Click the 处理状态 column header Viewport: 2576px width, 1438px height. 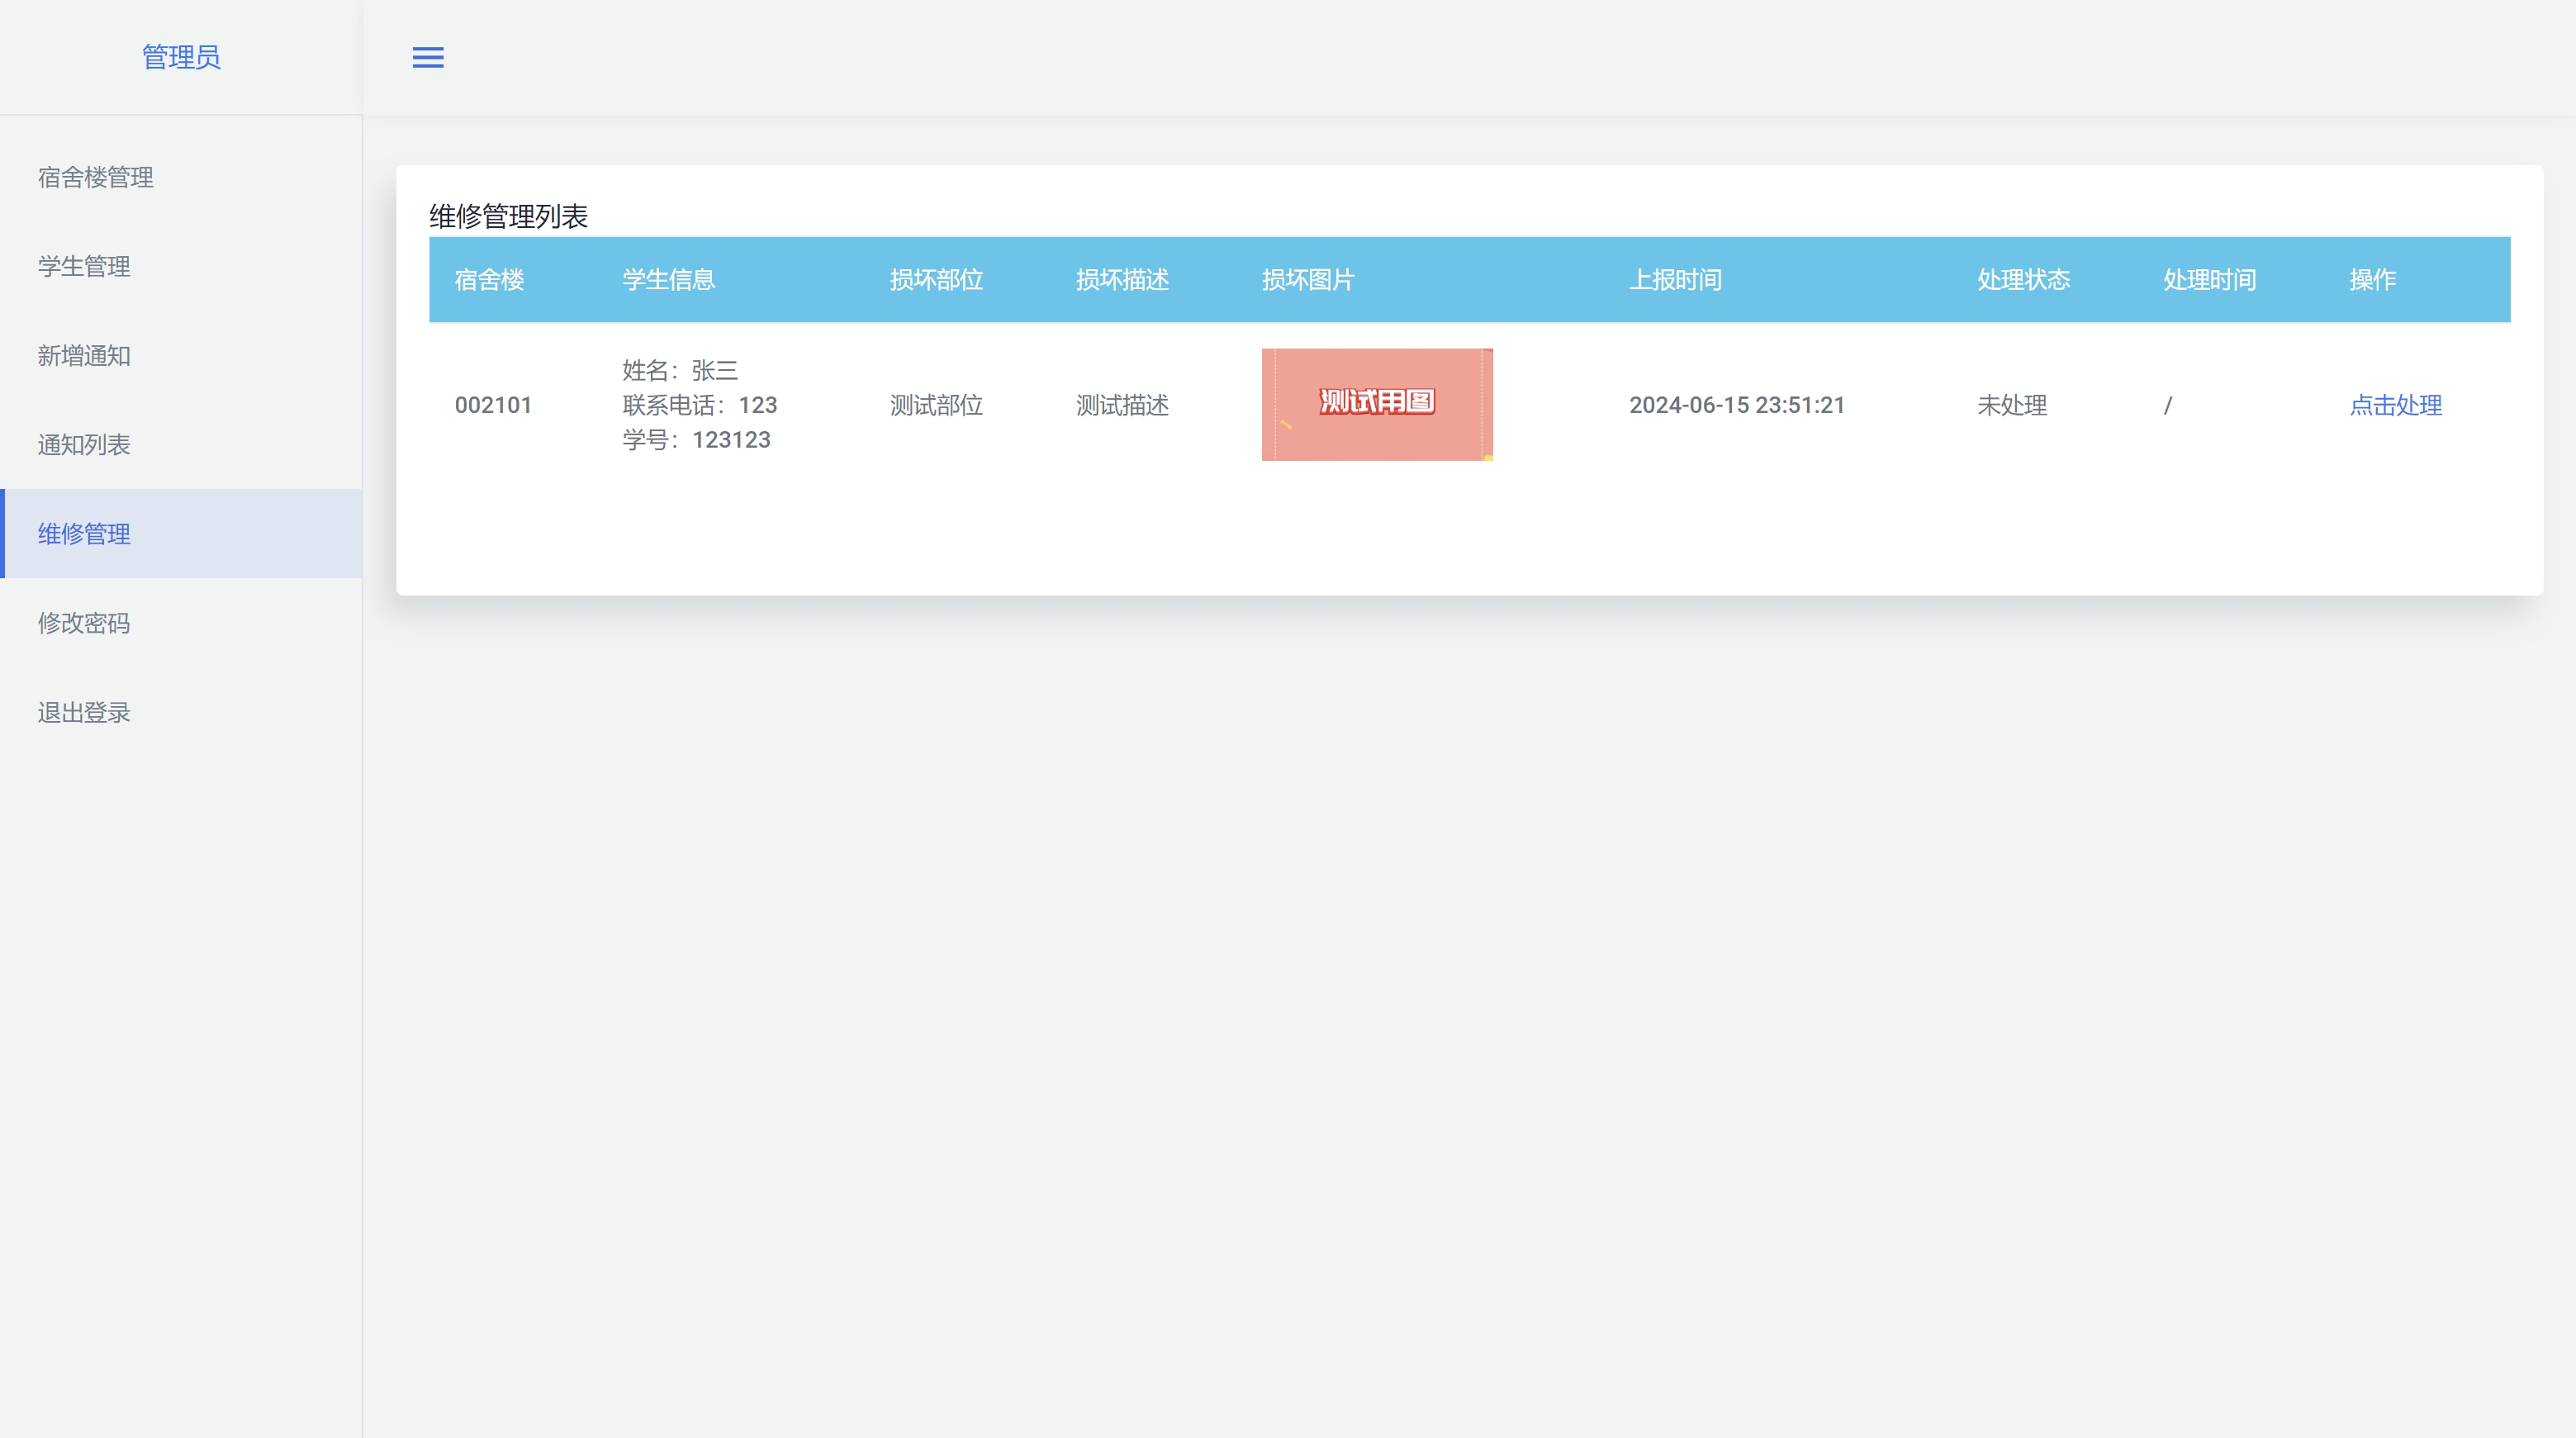pyautogui.click(x=2023, y=280)
